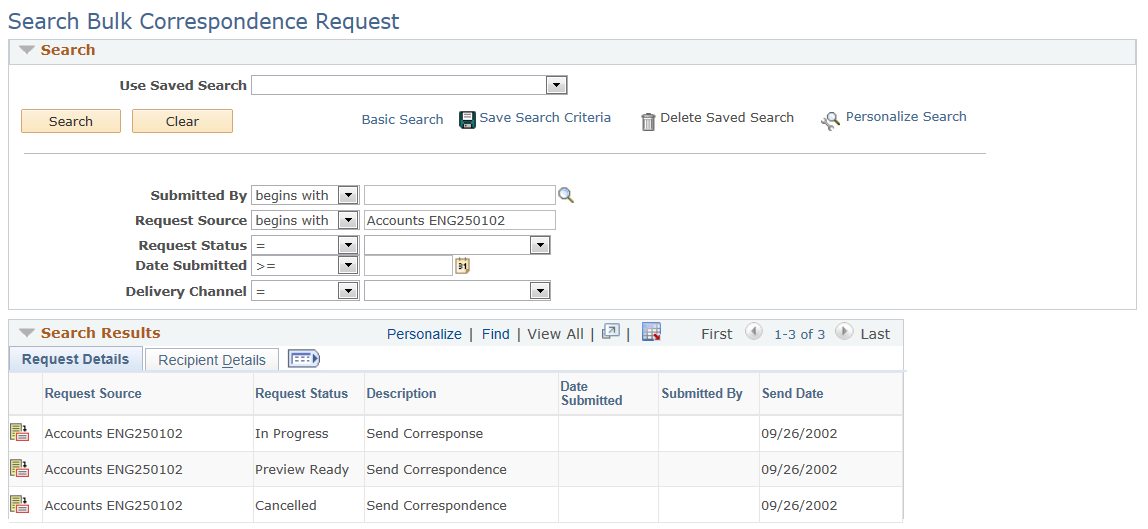The image size is (1148, 529).
Task: Open the Date Submitted calendar picker
Action: (462, 266)
